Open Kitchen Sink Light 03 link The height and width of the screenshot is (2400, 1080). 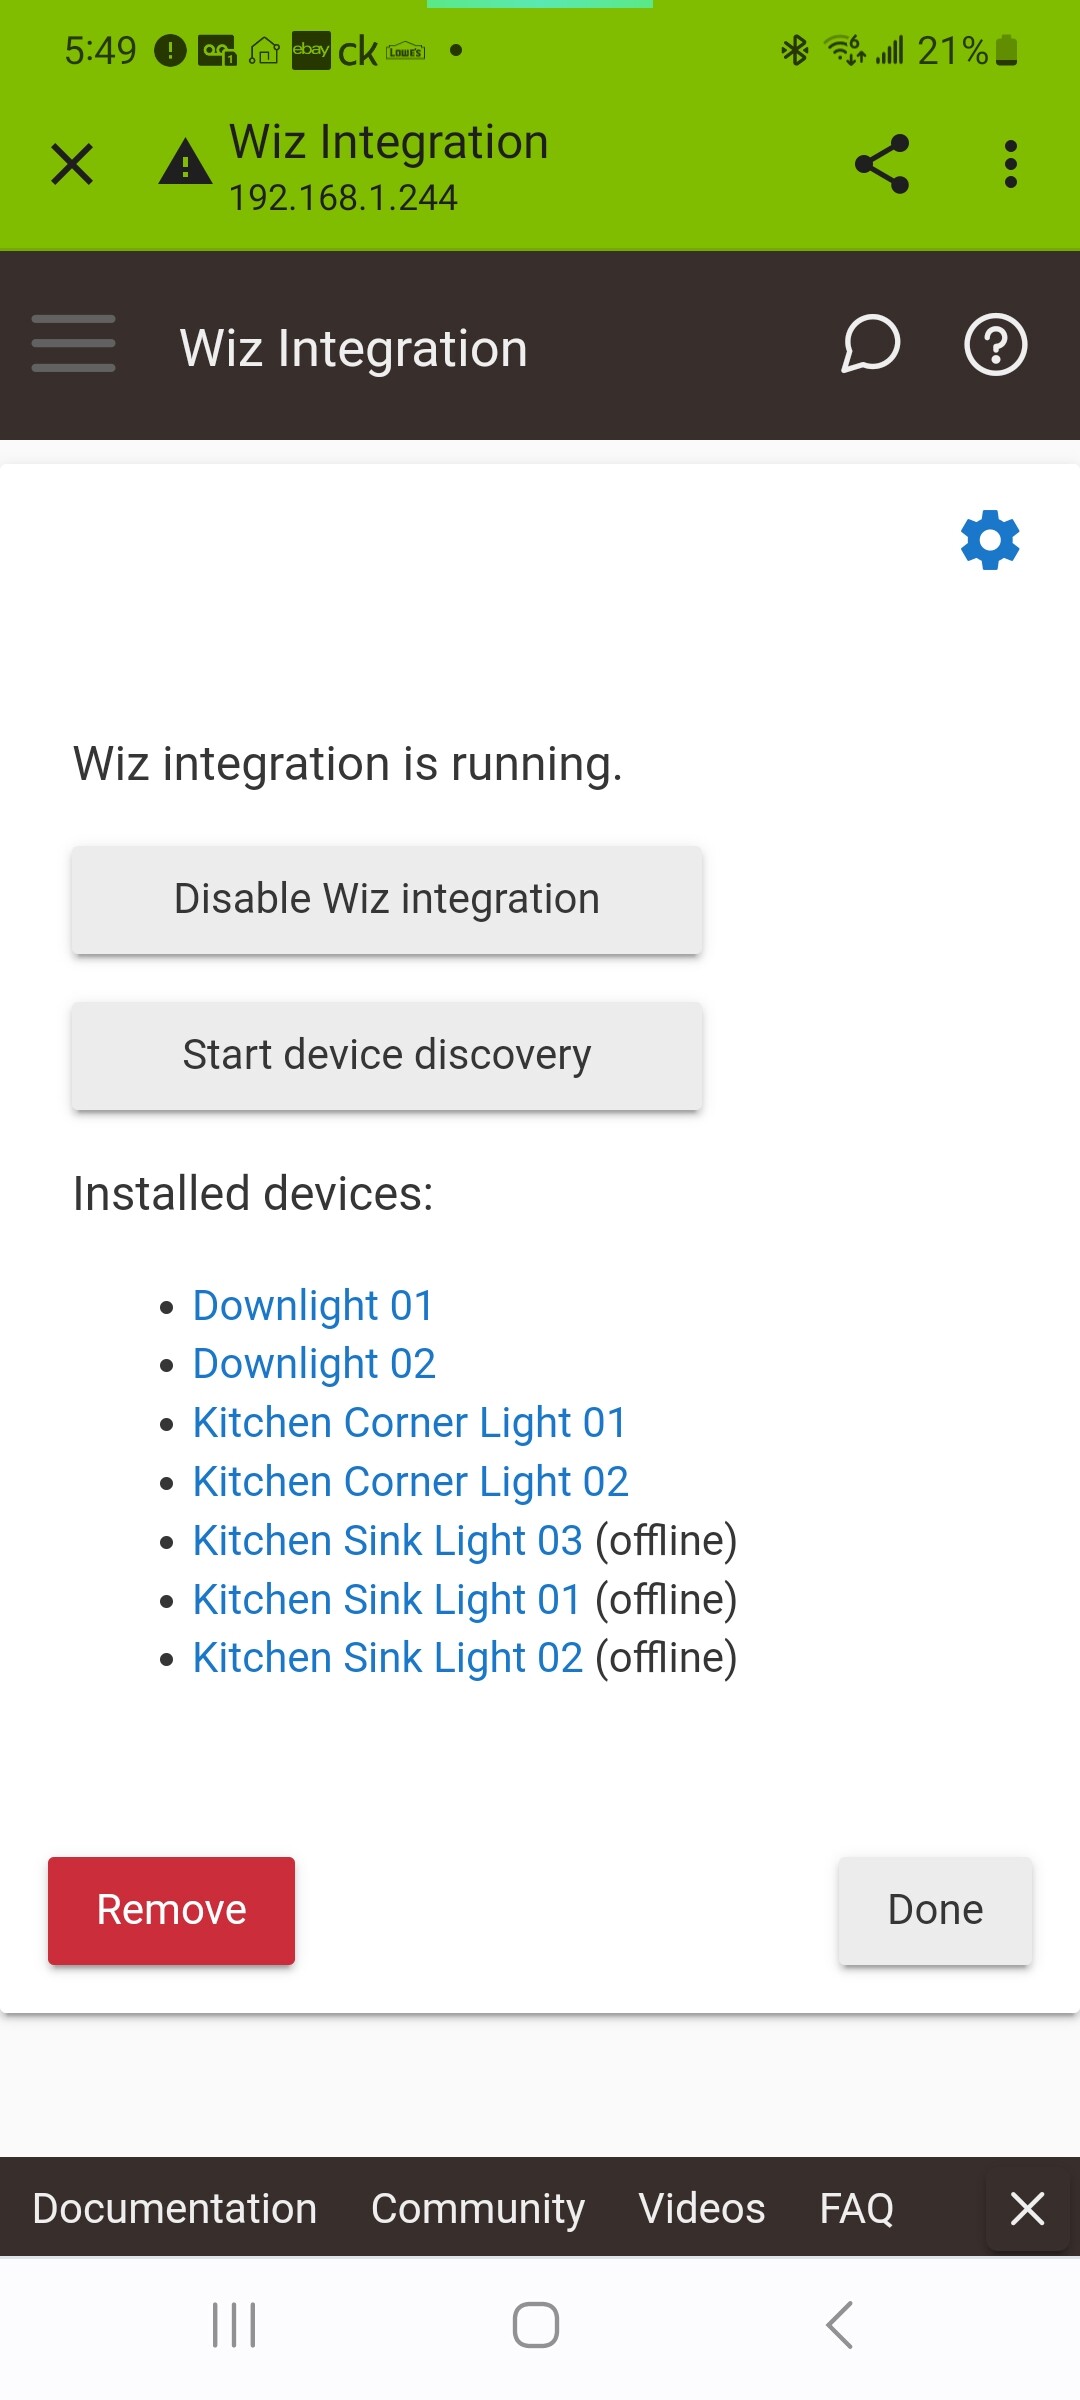(x=387, y=1540)
